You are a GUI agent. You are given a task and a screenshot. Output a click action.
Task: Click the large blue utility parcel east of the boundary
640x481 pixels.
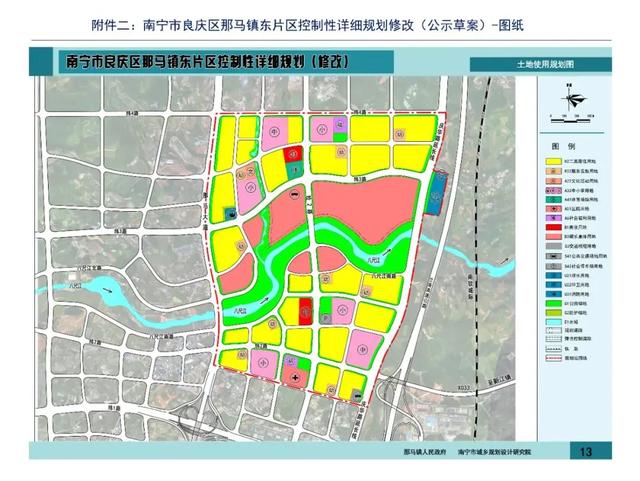pos(436,192)
